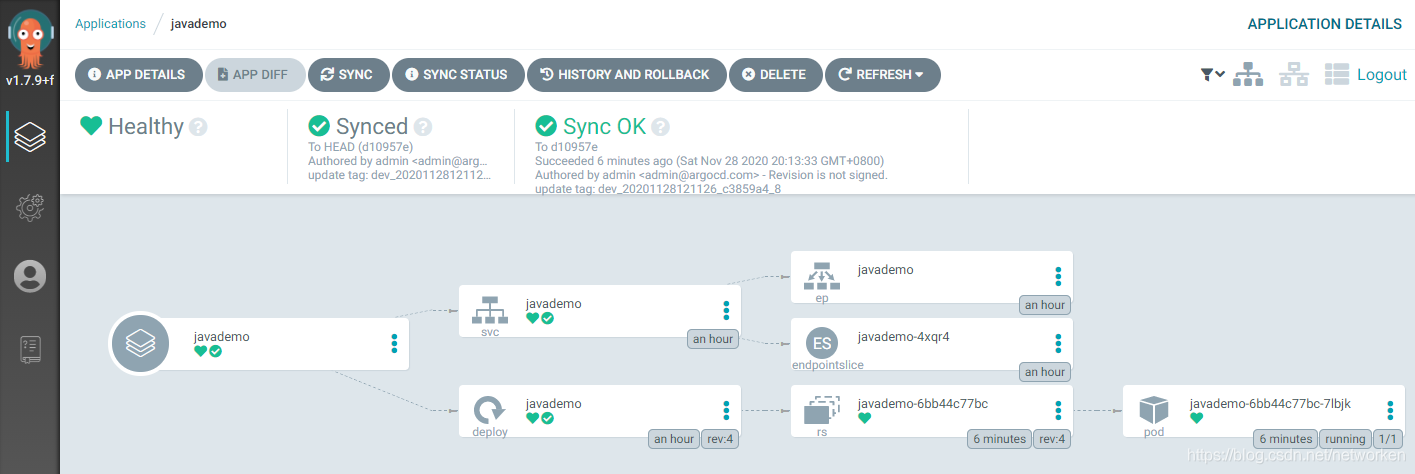The width and height of the screenshot is (1415, 474).
Task: Click the an hour badge on the svc node
Action: point(713,339)
